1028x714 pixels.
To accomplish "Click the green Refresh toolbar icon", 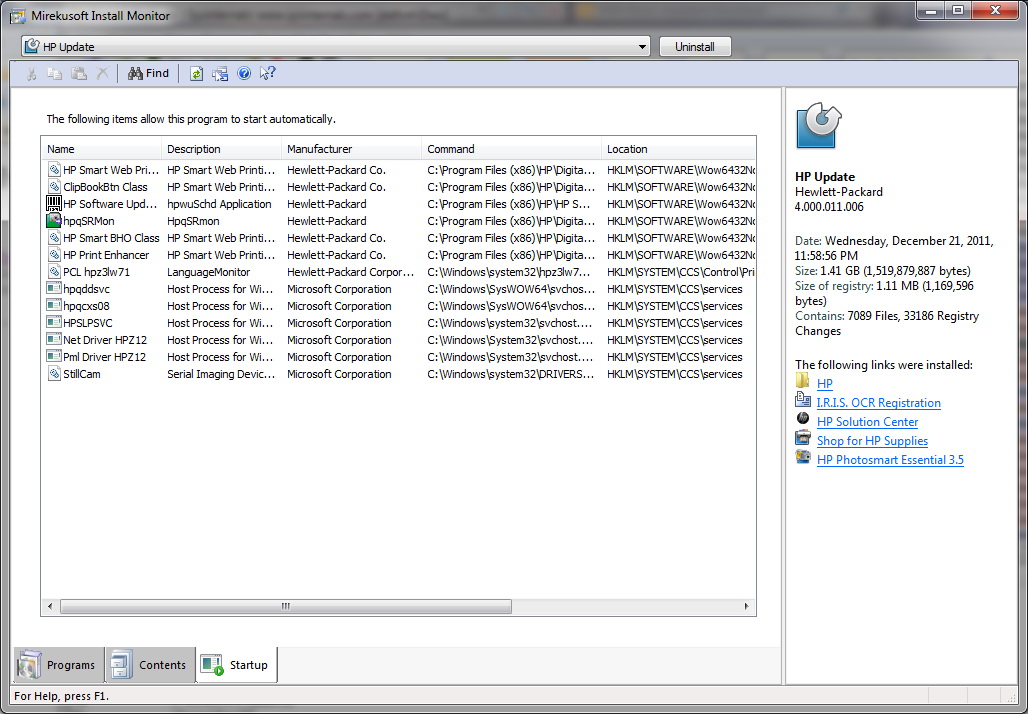I will [197, 73].
